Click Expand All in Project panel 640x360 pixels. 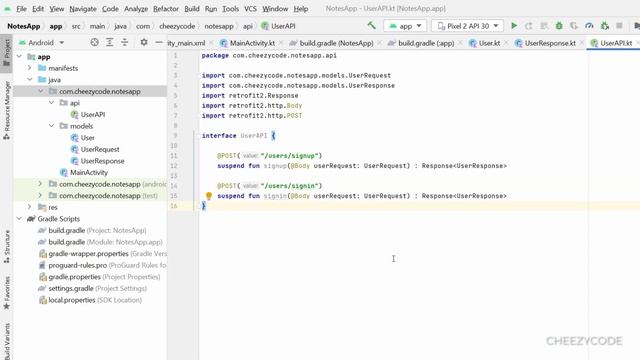pos(109,42)
